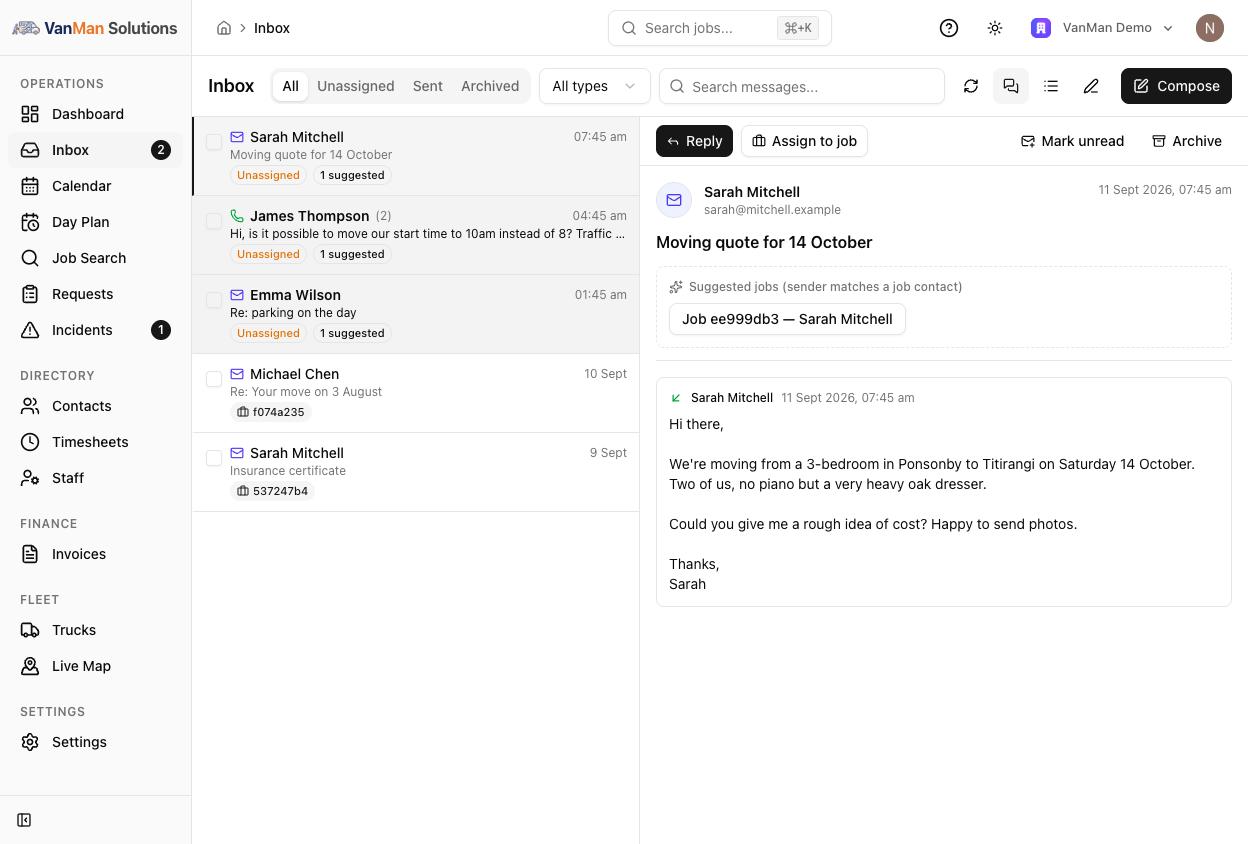This screenshot has width=1248, height=844.
Task: Focus the Search jobs field
Action: coord(720,28)
